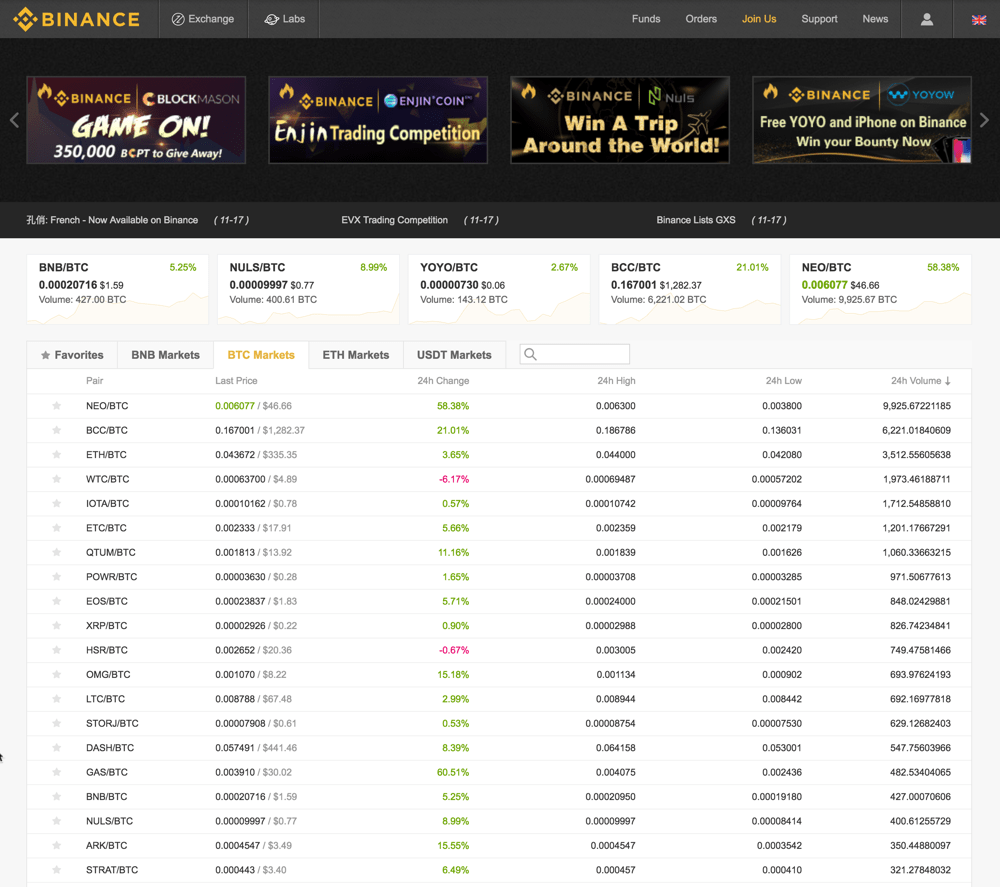Click the DASH/BTC pair name
The height and width of the screenshot is (887, 1000).
click(x=110, y=747)
